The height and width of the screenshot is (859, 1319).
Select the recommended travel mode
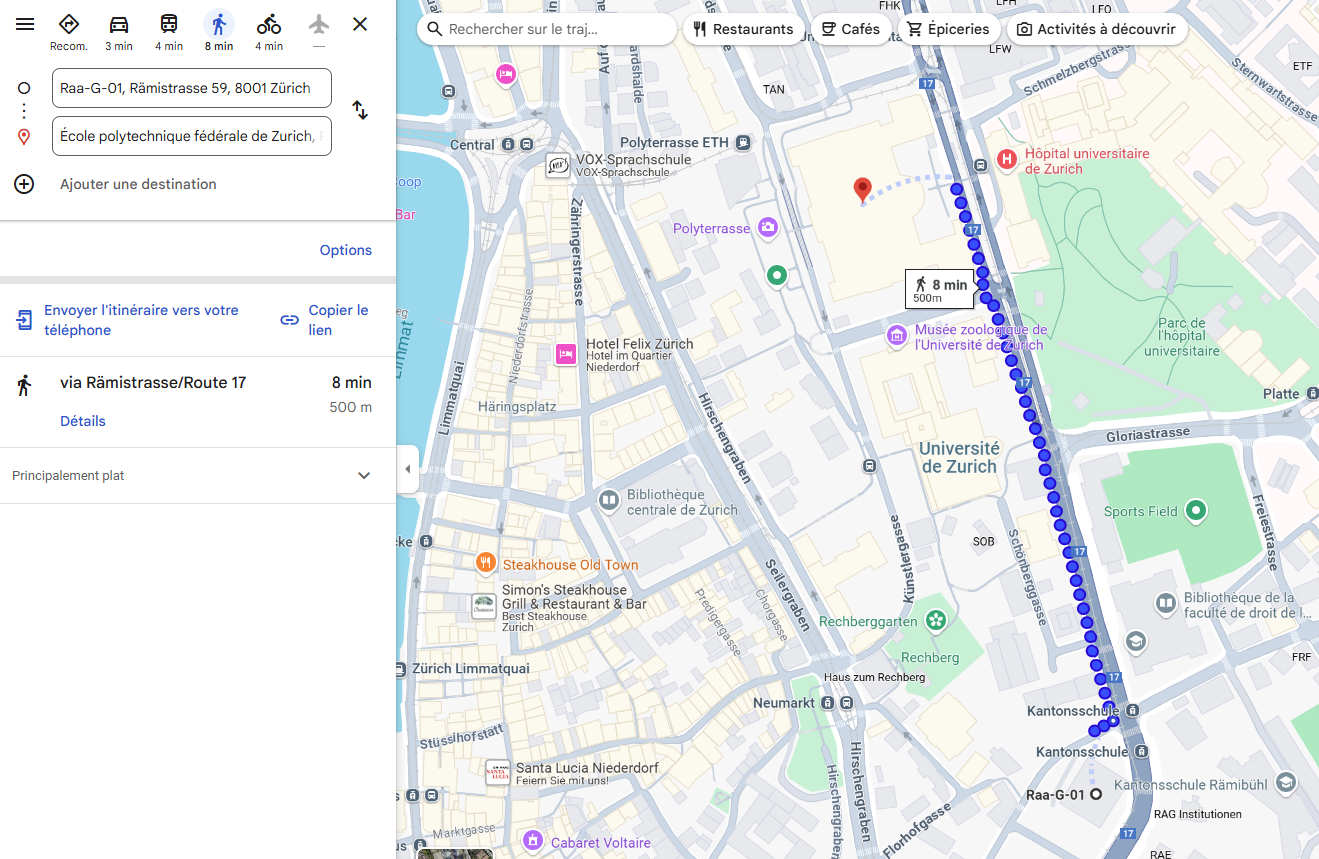(x=69, y=32)
